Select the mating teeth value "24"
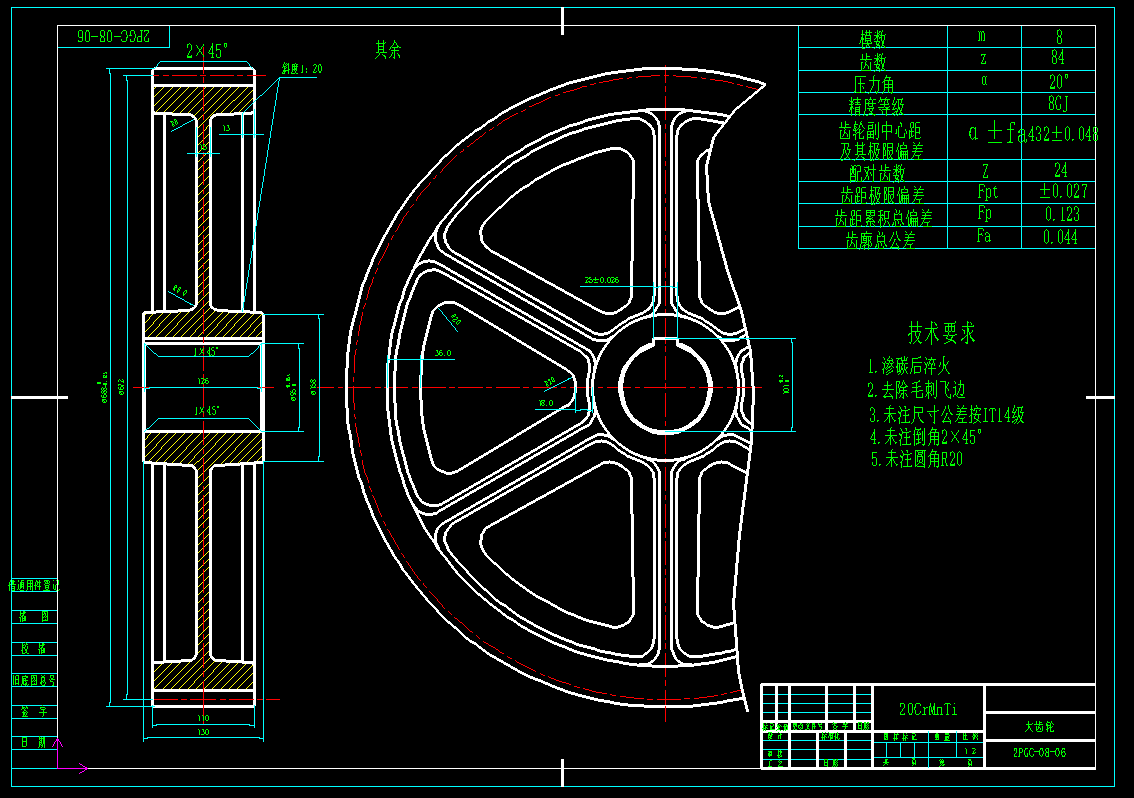This screenshot has height=798, width=1134. tap(1060, 170)
